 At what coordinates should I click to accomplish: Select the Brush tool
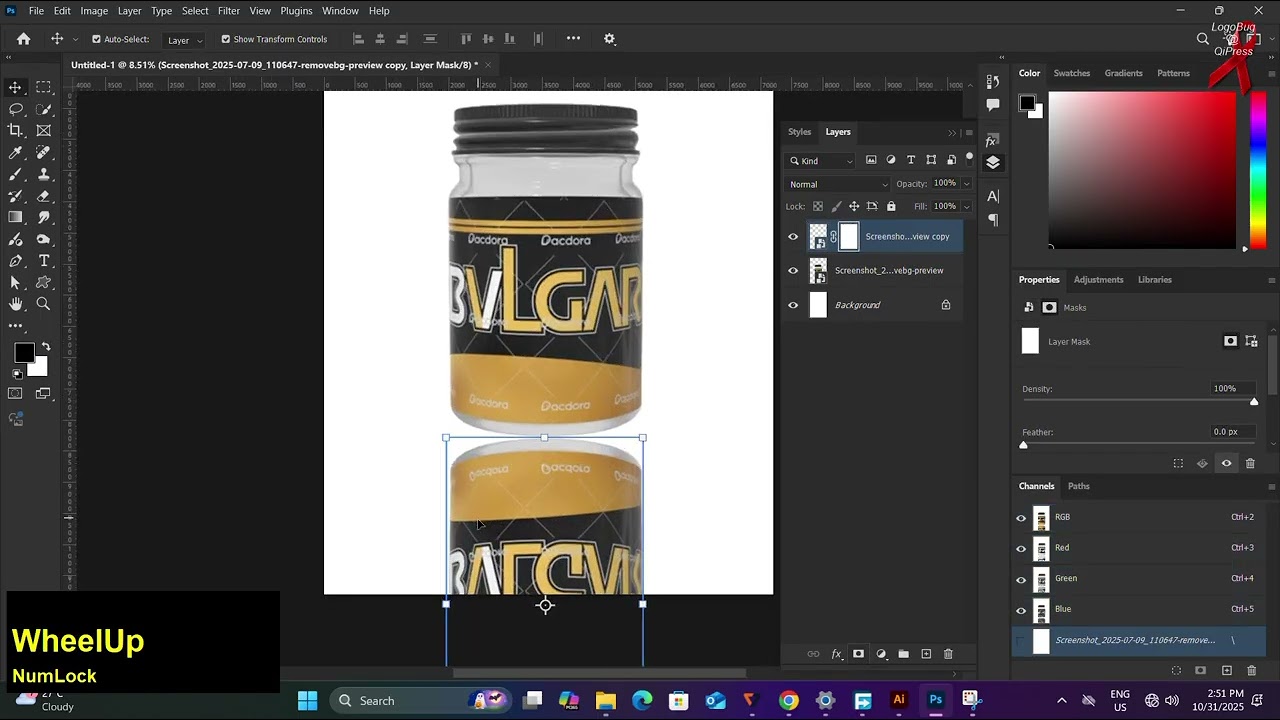15,174
